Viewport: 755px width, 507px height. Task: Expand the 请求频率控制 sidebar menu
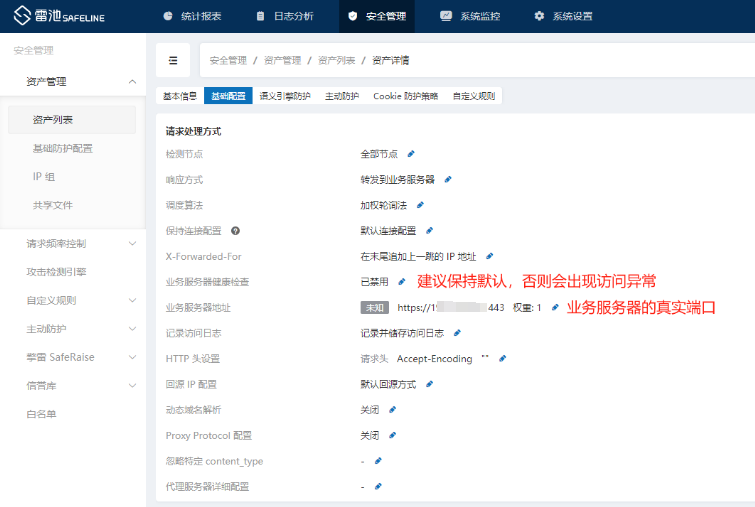tap(133, 243)
